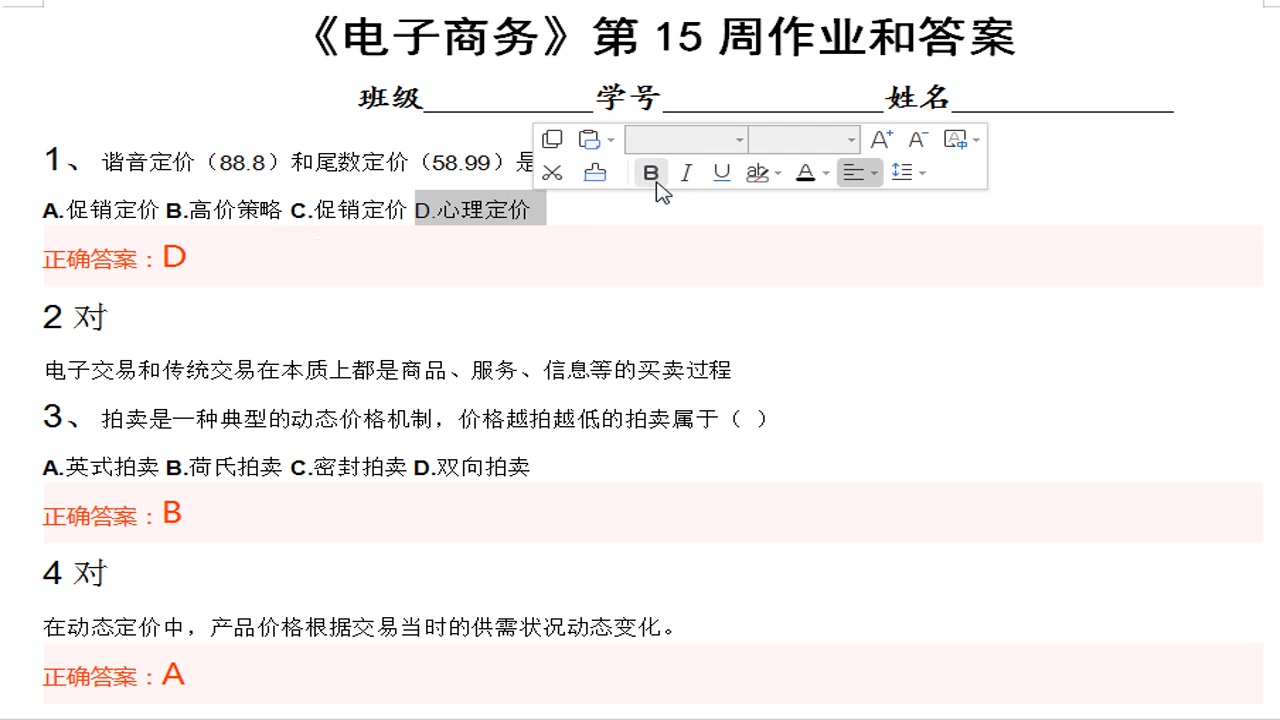
Task: Click option 'C.促销定价' in question 1
Action: pyautogui.click(x=349, y=210)
